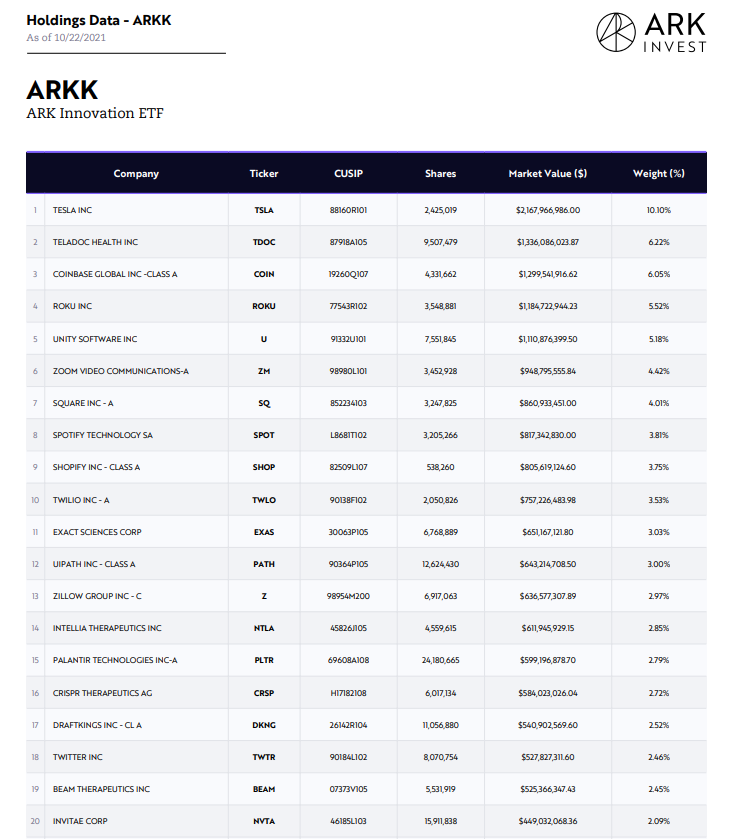Click shares value 24,180,665

pyautogui.click(x=440, y=661)
